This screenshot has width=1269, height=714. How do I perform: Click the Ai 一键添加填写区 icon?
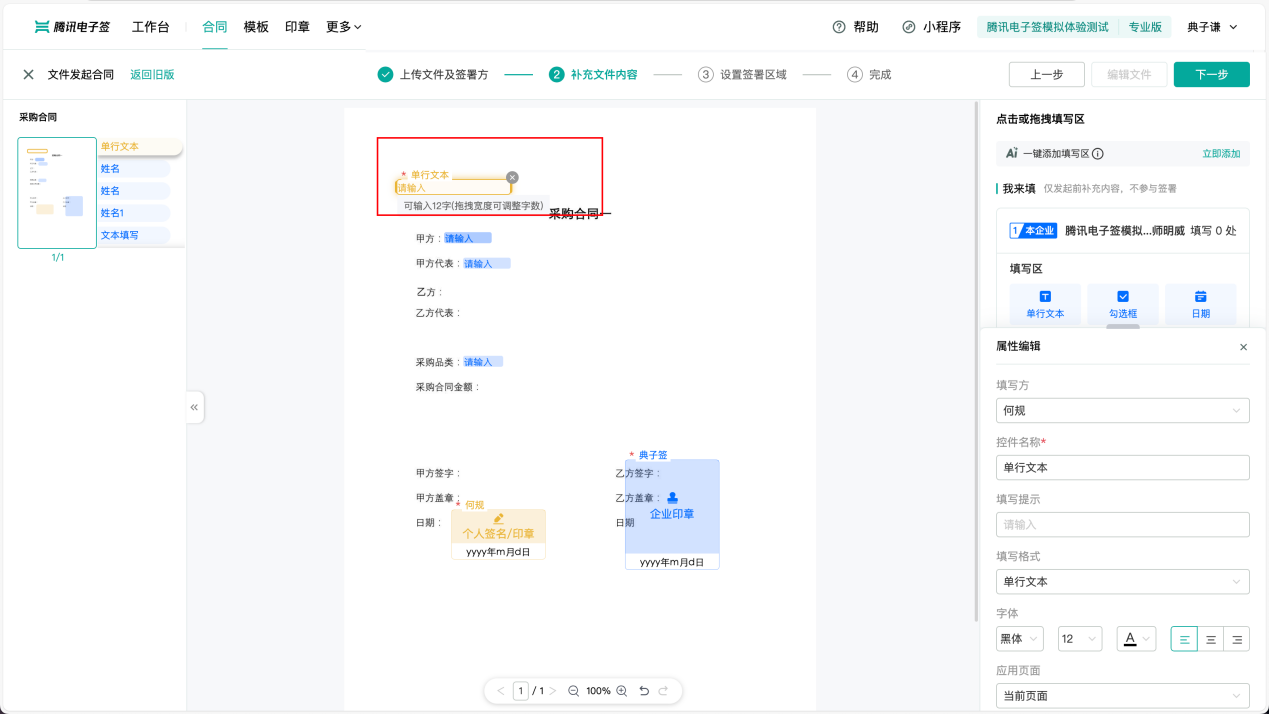tap(1012, 153)
